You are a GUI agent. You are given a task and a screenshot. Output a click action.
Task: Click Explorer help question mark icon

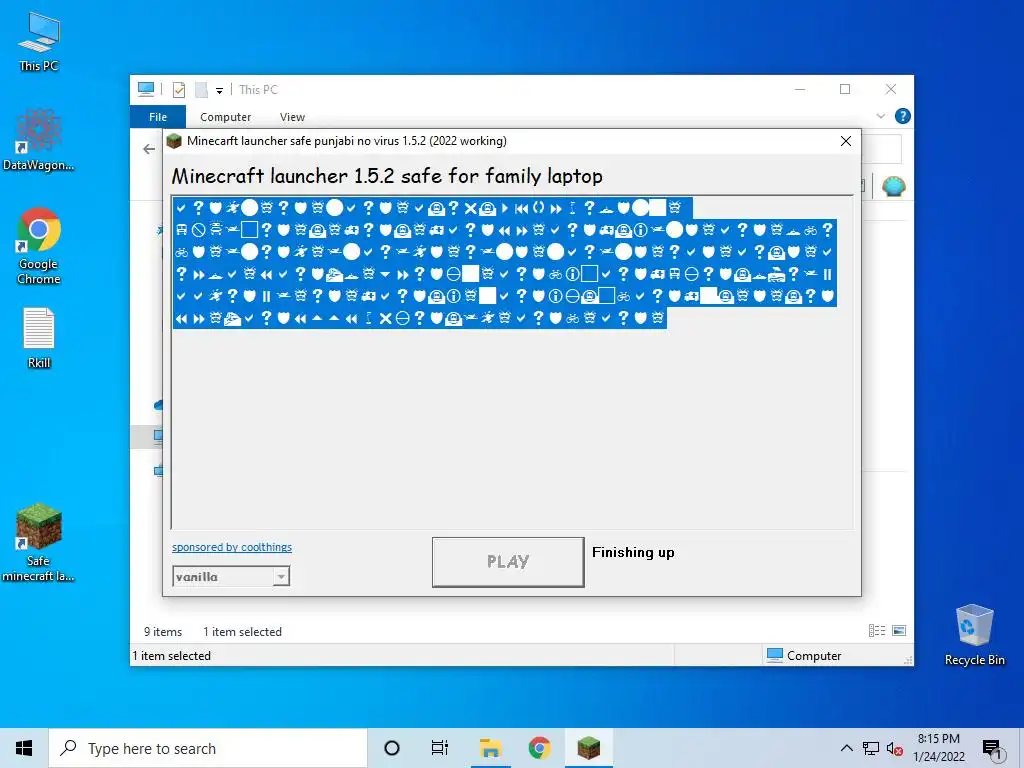[903, 116]
